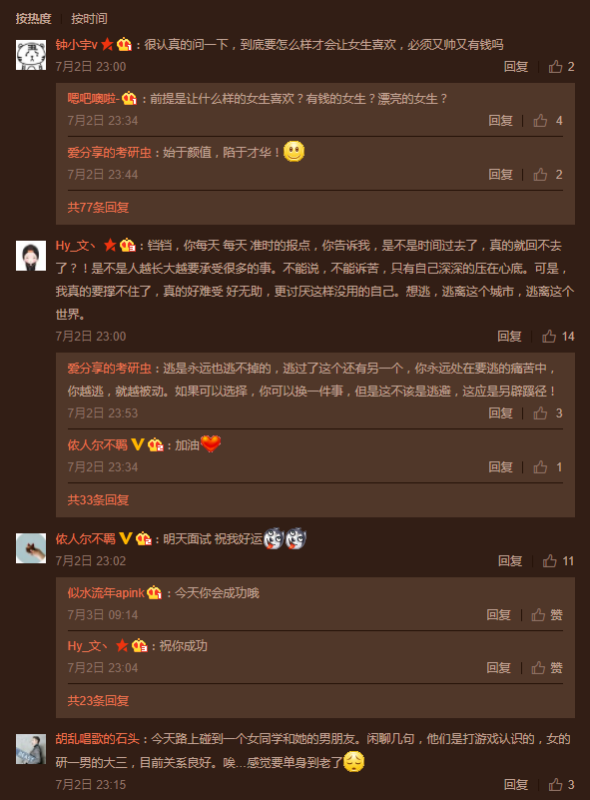Click the membership crown badge beside 钟小宇v
This screenshot has width=590, height=800.
124,44
